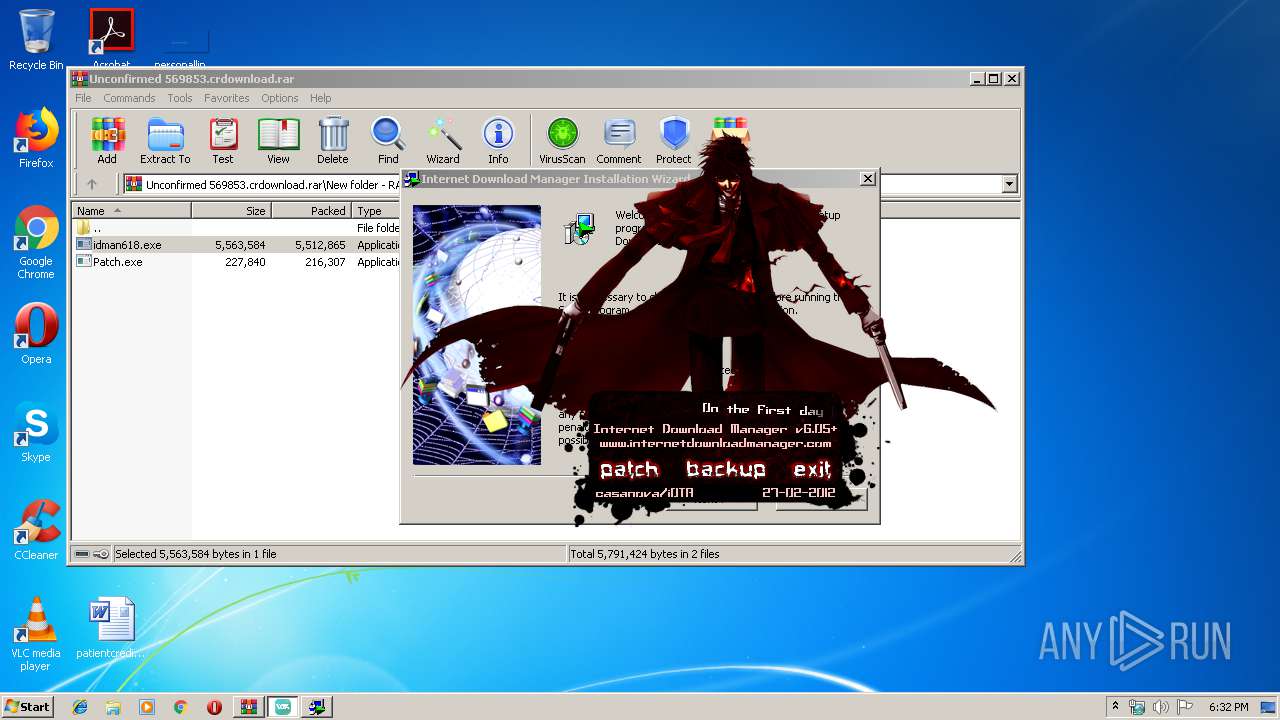Select the parent folder '..' row
Viewport: 1280px width, 720px height.
[237, 228]
